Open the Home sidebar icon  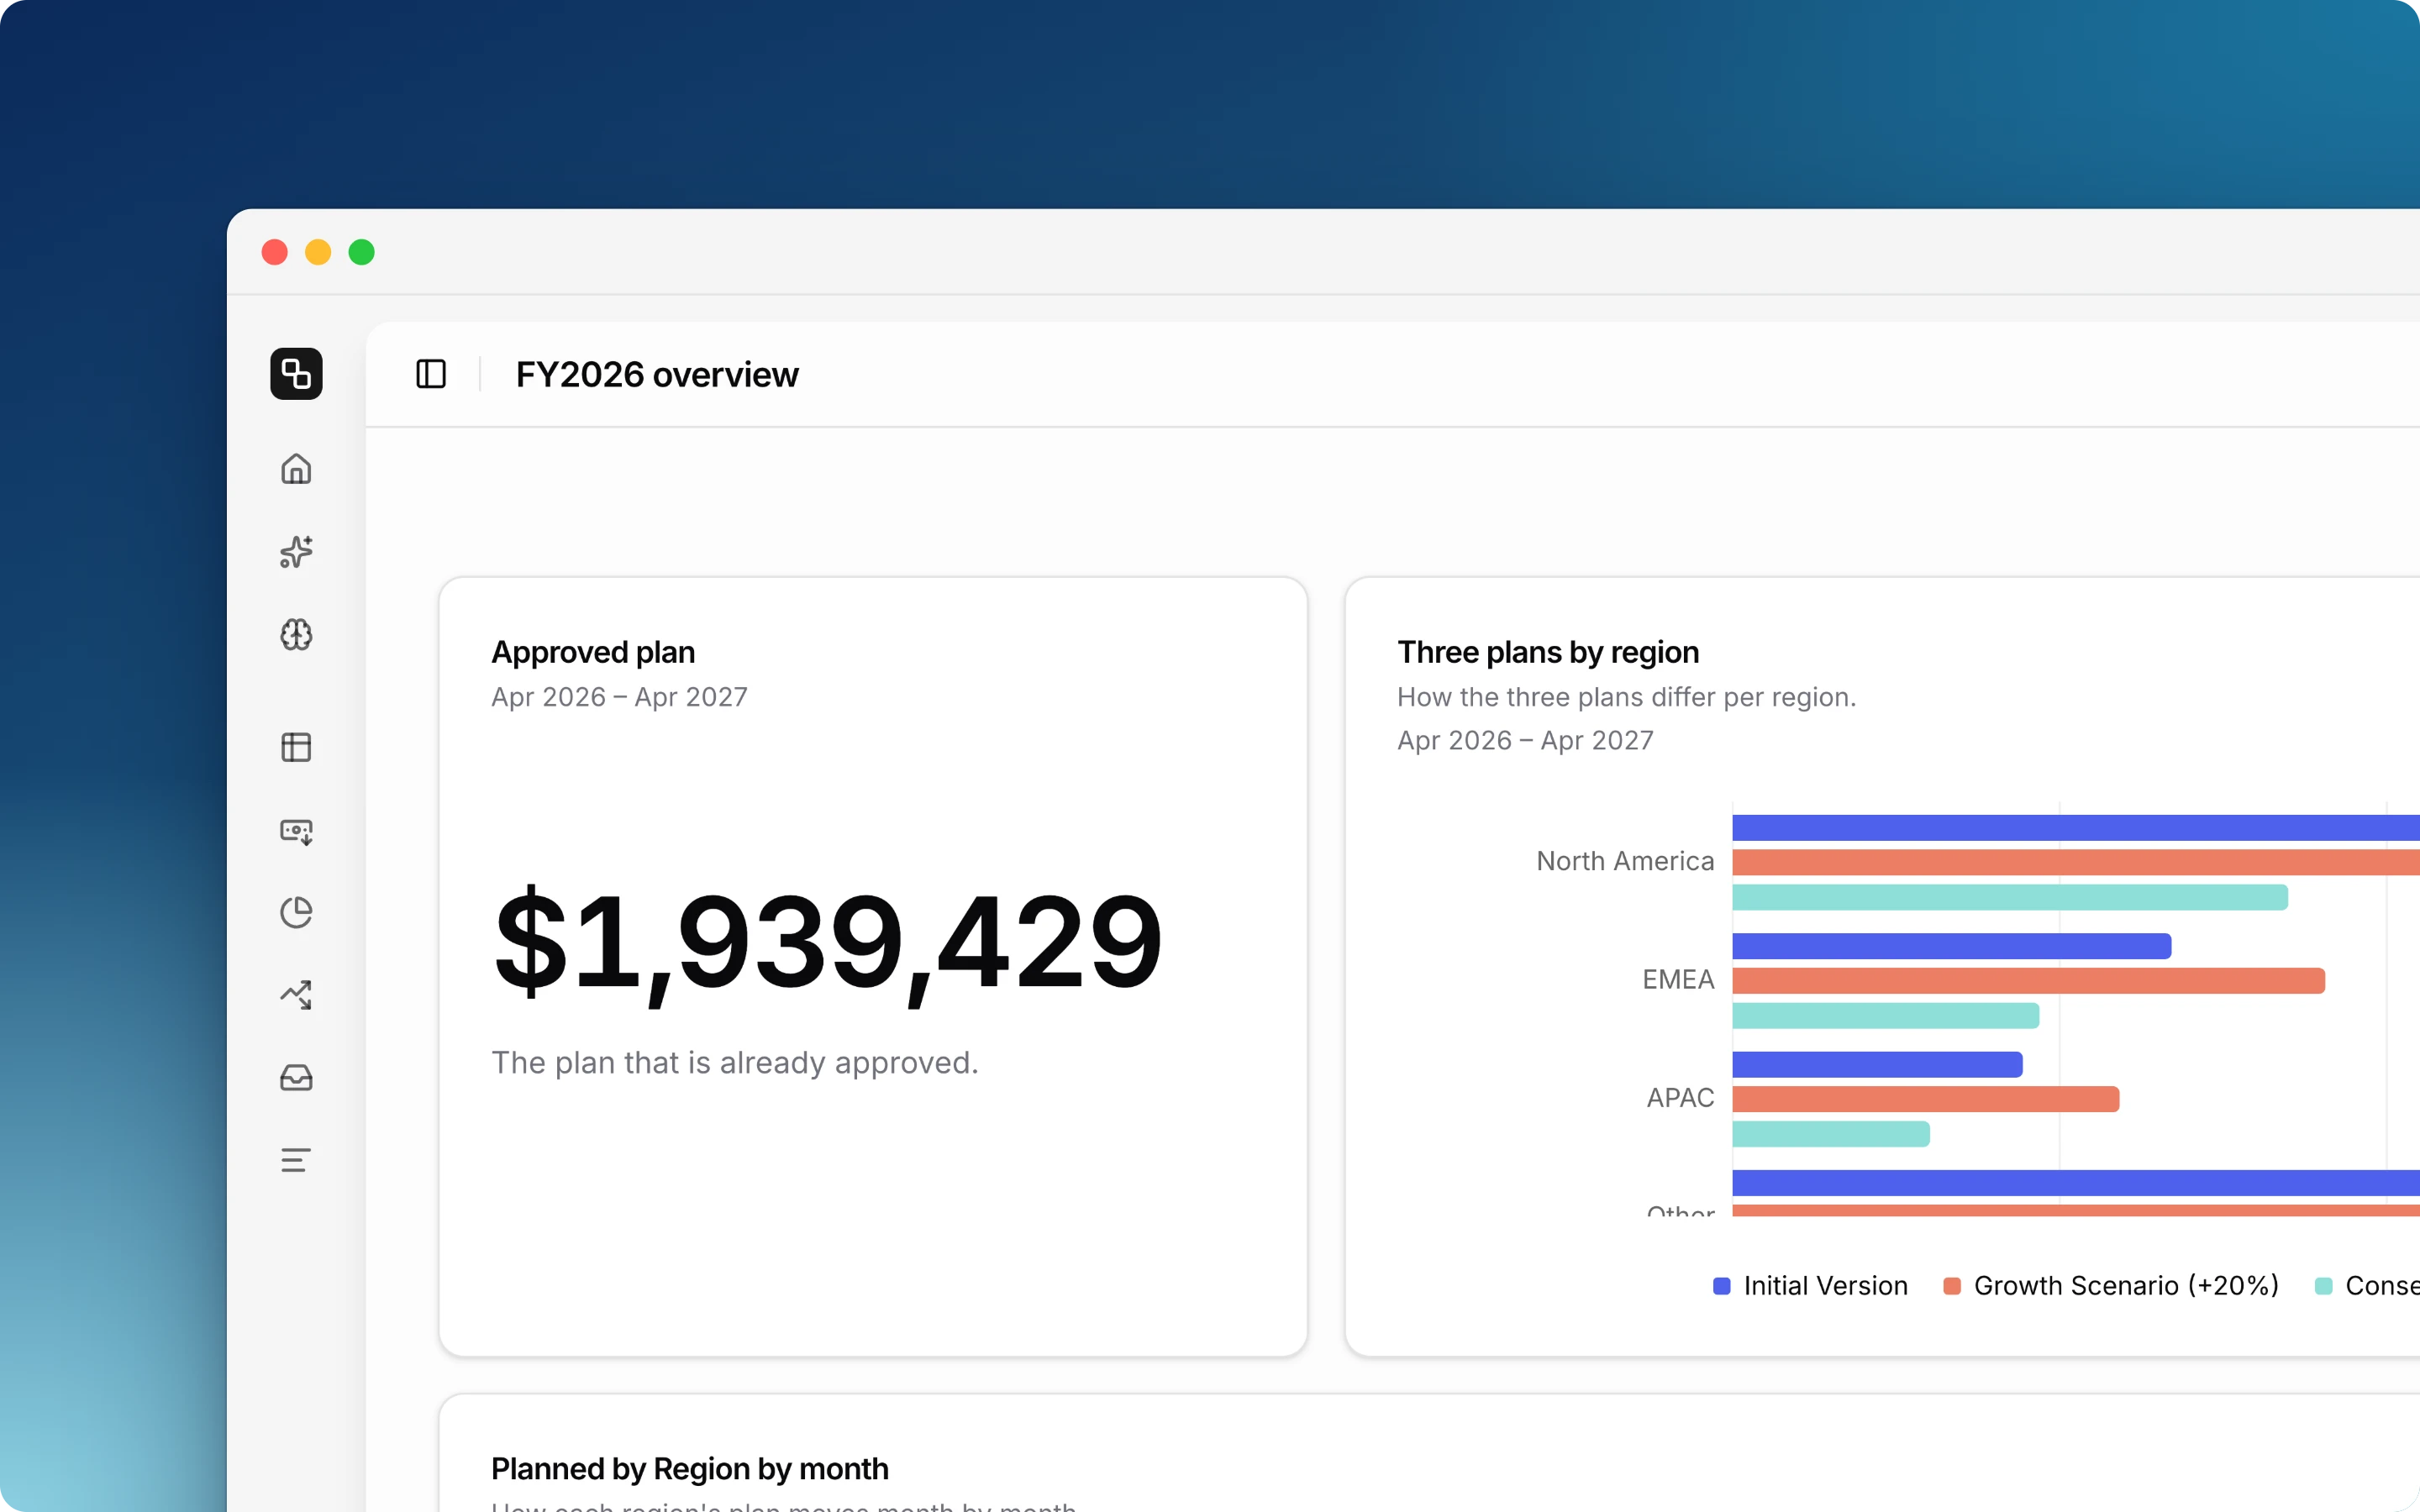[x=296, y=469]
